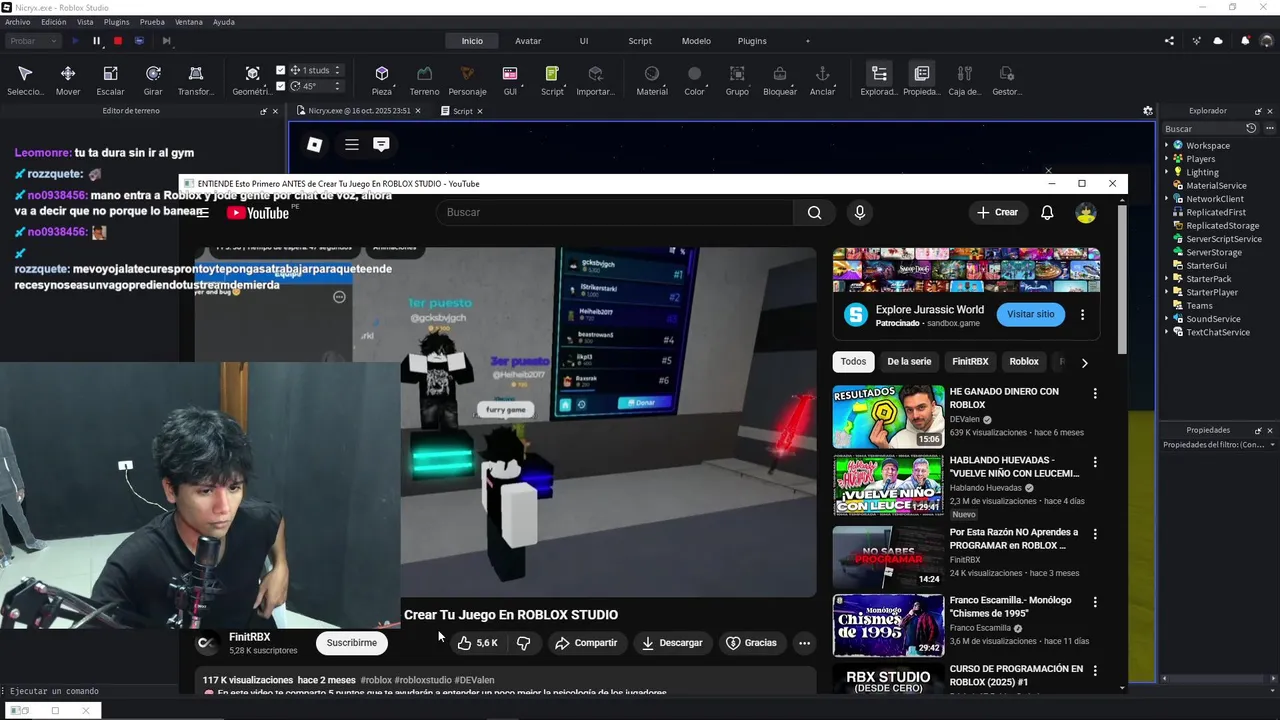This screenshot has height=720, width=1280.
Task: Expand the StarterPlayer tree node
Action: pyautogui.click(x=1166, y=292)
